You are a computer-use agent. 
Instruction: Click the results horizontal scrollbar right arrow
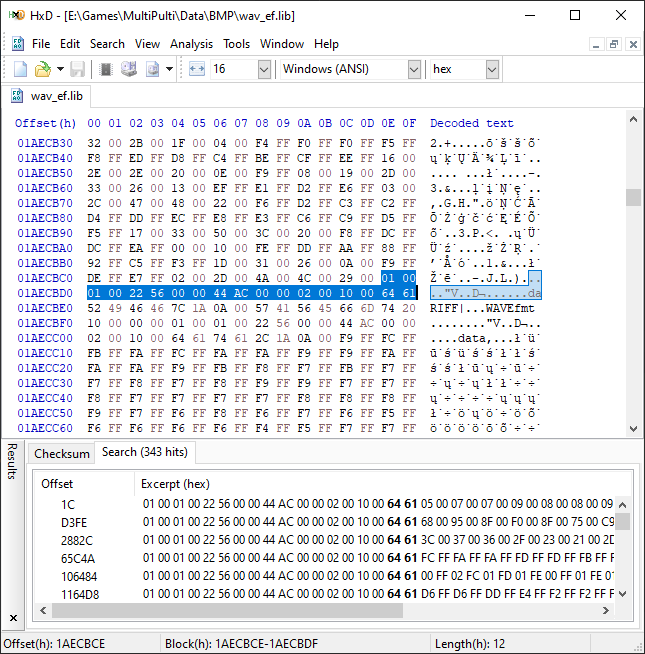606,611
